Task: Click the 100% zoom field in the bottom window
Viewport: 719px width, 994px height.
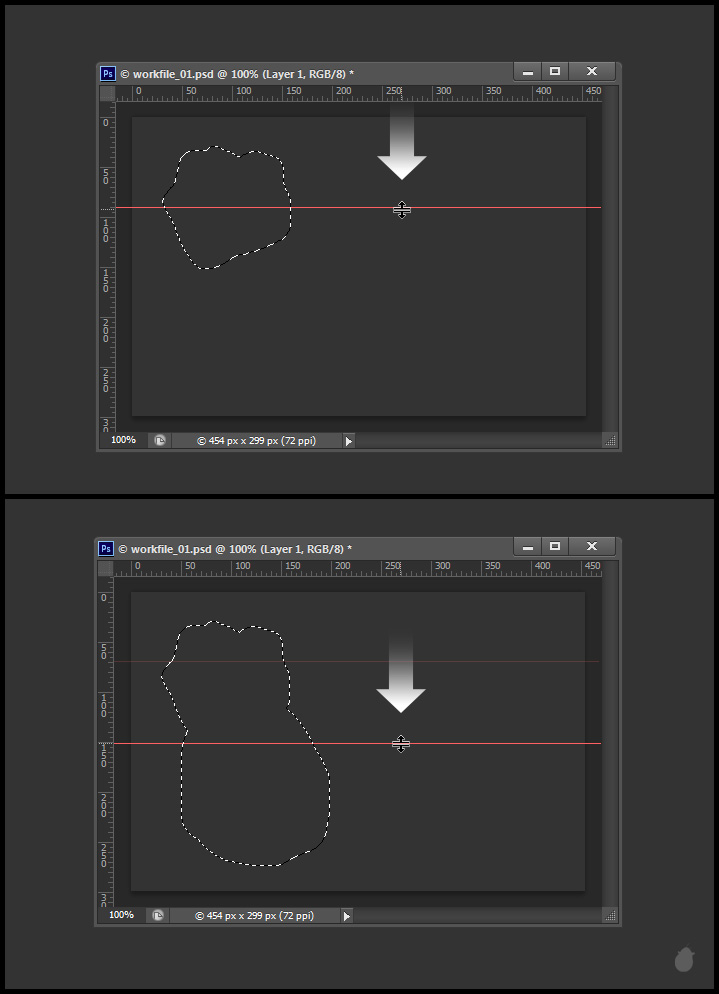Action: 122,915
